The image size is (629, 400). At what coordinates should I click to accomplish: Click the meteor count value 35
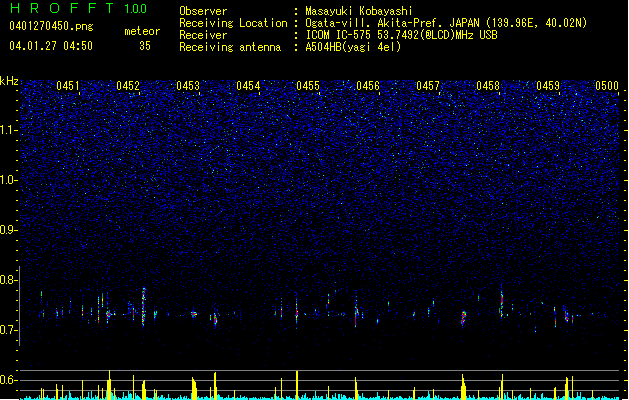coord(145,46)
